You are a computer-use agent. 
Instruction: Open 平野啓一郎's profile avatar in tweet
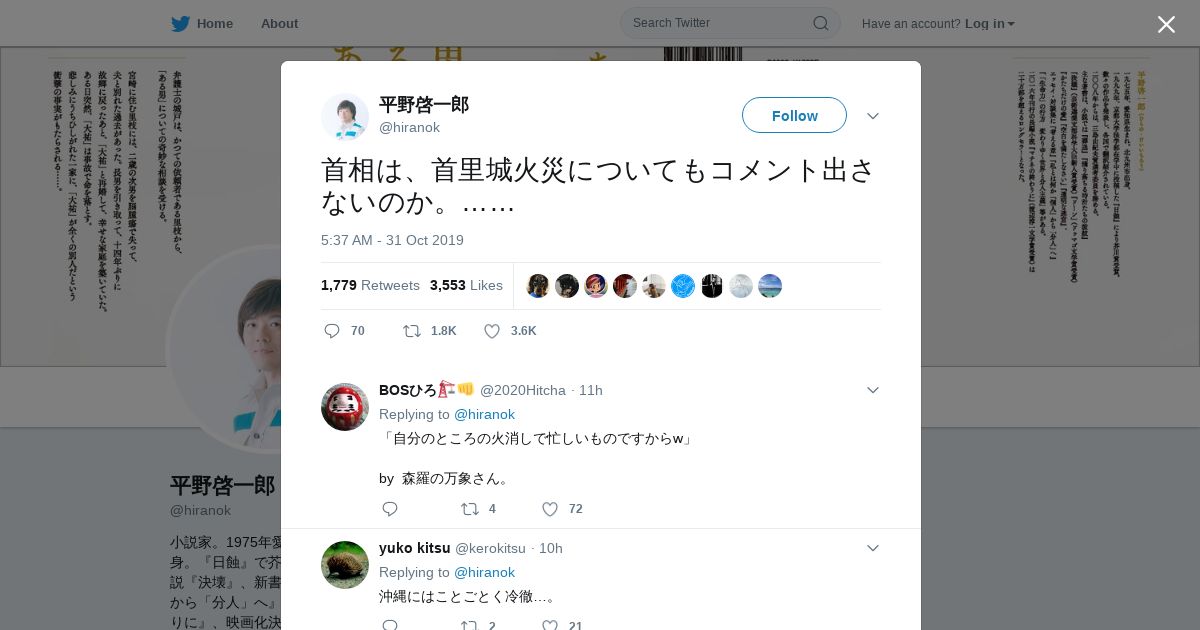[345, 117]
